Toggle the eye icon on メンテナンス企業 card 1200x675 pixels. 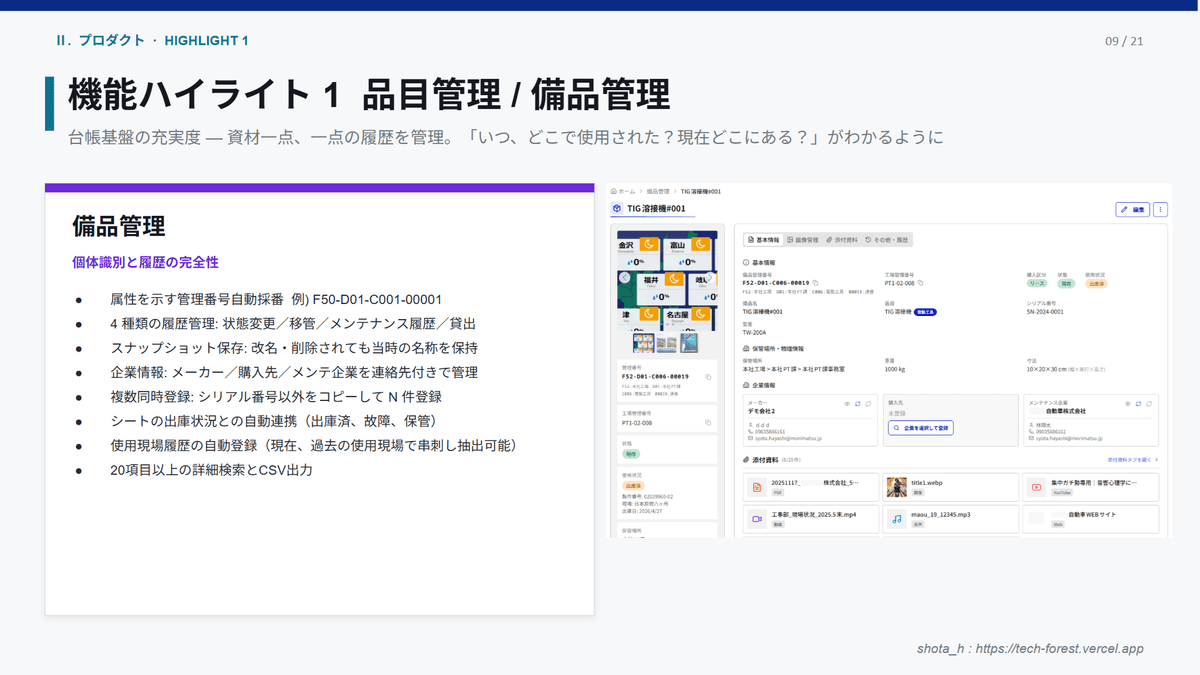[x=1130, y=403]
